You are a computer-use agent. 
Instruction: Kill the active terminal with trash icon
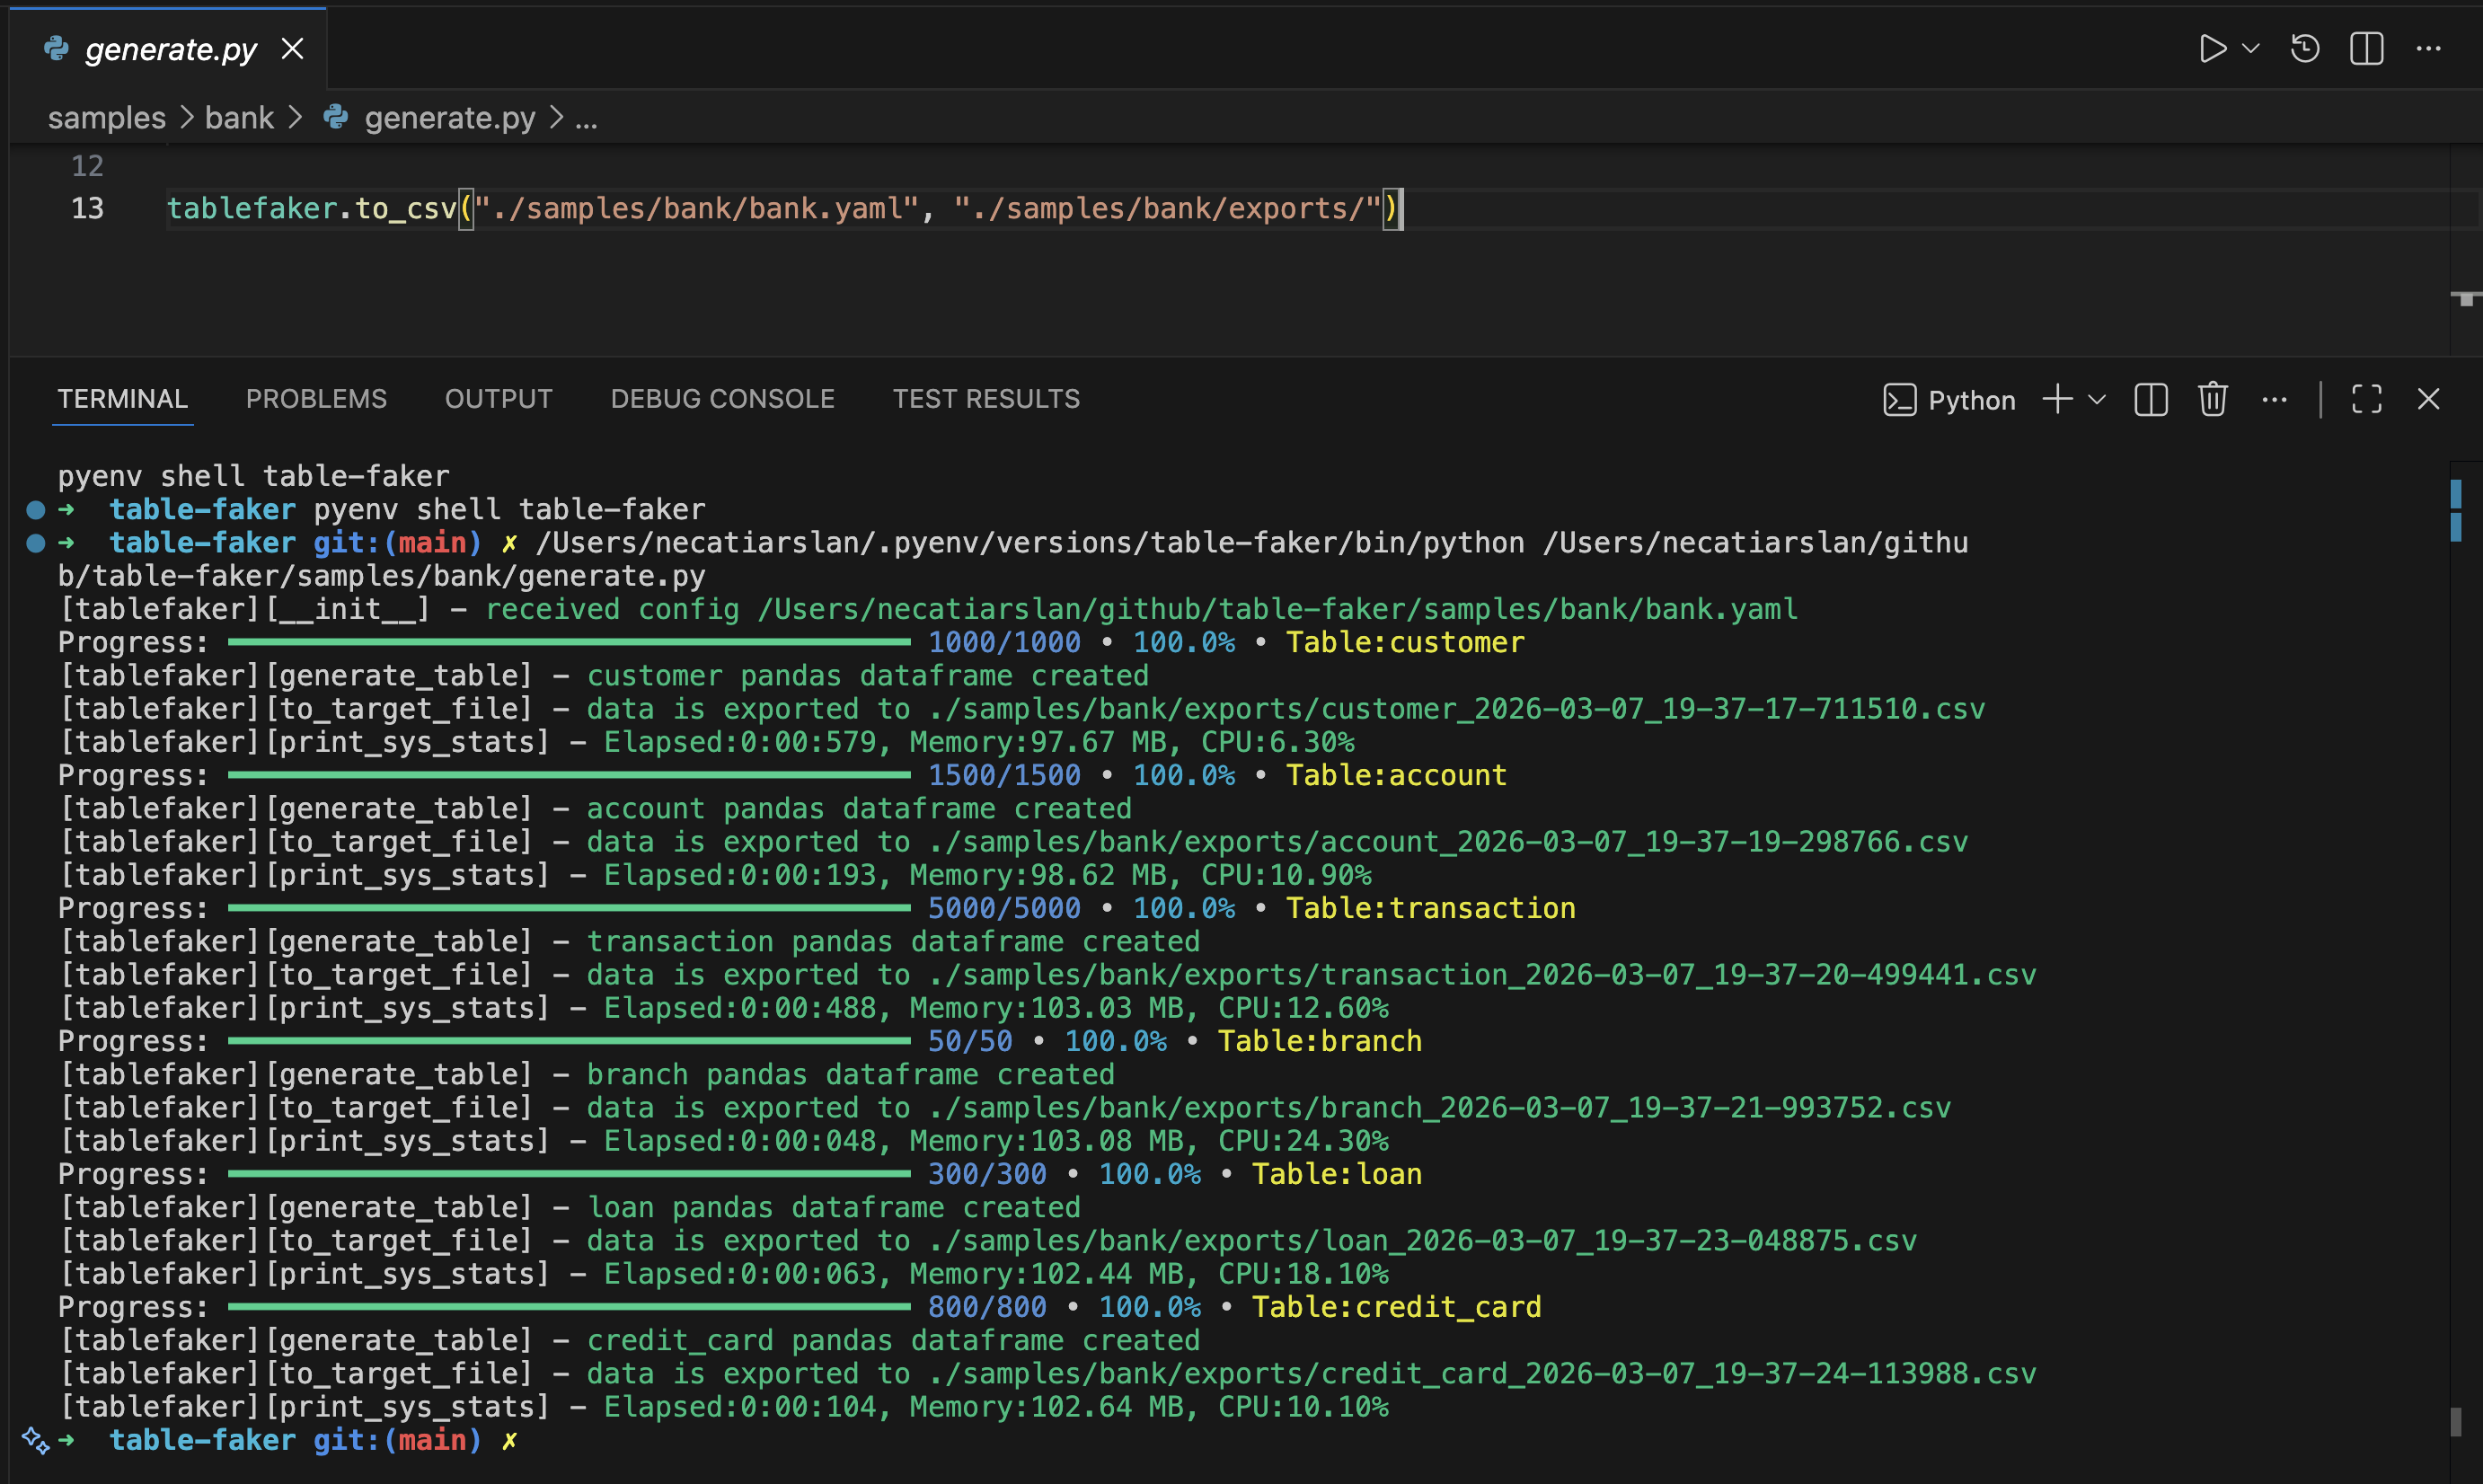[x=2211, y=399]
